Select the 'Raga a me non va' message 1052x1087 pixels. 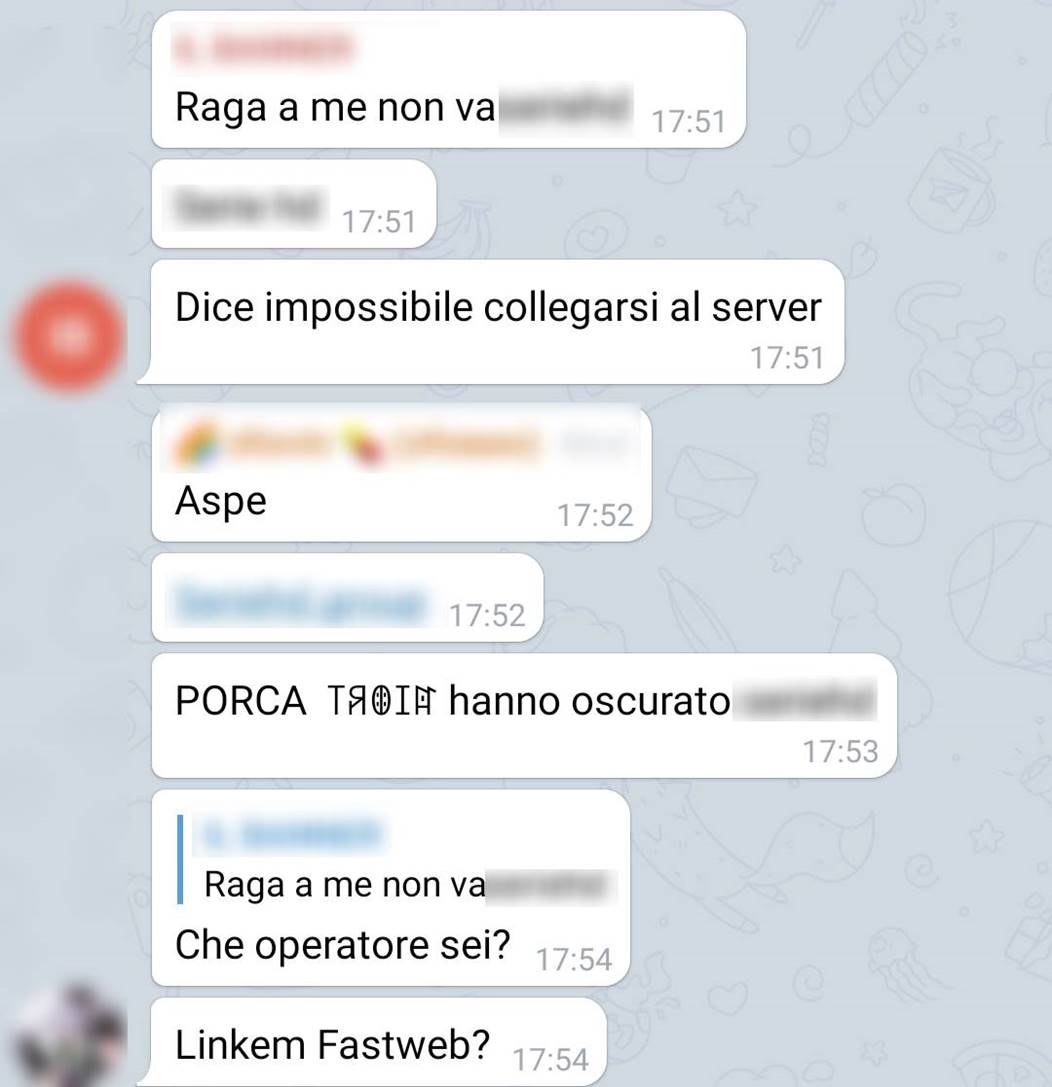(448, 80)
